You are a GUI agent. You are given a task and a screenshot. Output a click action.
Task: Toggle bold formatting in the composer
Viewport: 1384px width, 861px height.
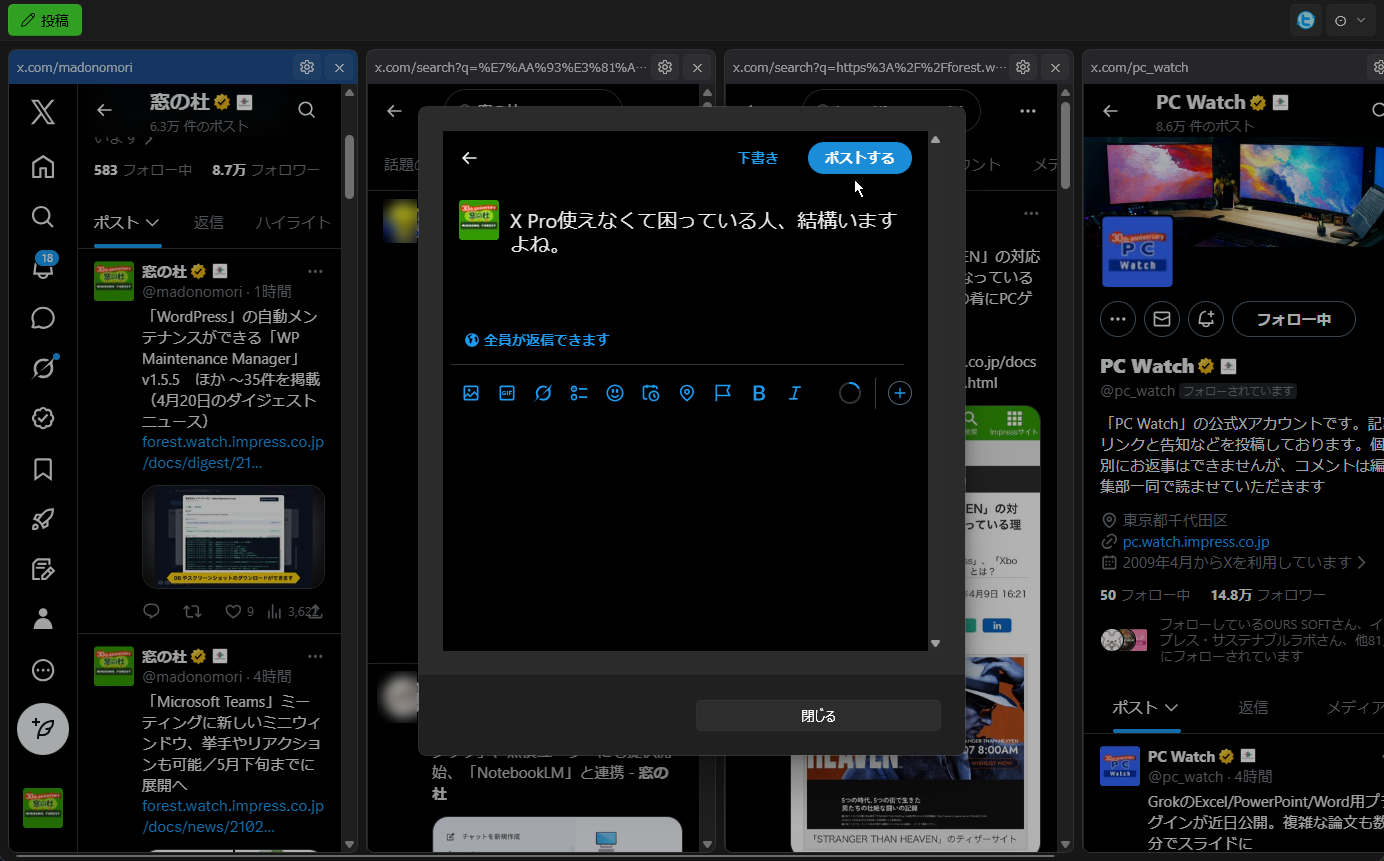[758, 393]
